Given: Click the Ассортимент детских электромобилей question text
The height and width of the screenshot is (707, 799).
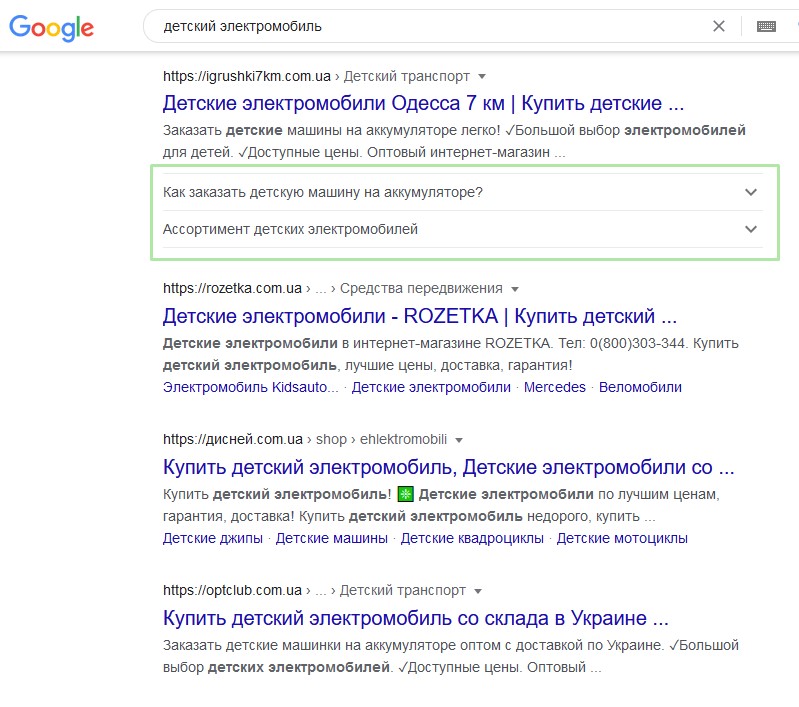Looking at the screenshot, I should point(290,229).
